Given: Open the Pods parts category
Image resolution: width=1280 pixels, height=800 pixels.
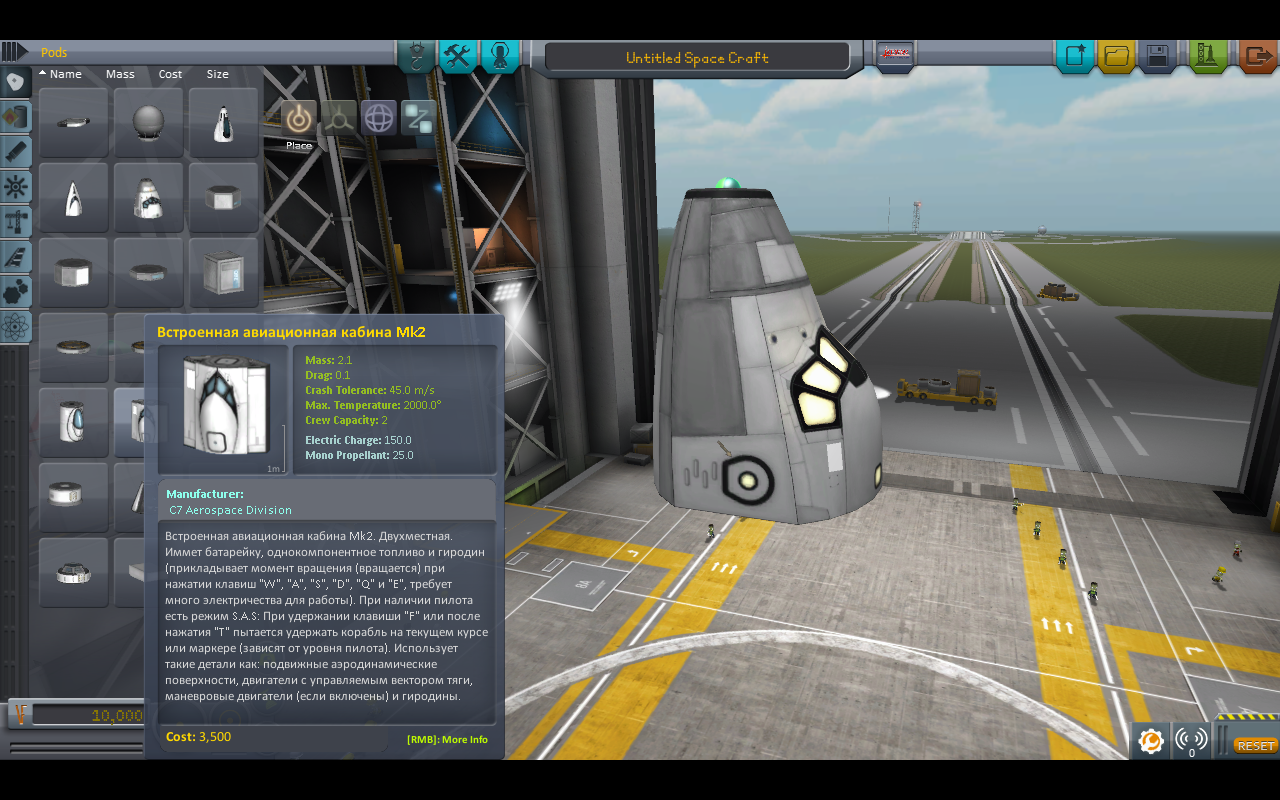Looking at the screenshot, I should pyautogui.click(x=15, y=82).
